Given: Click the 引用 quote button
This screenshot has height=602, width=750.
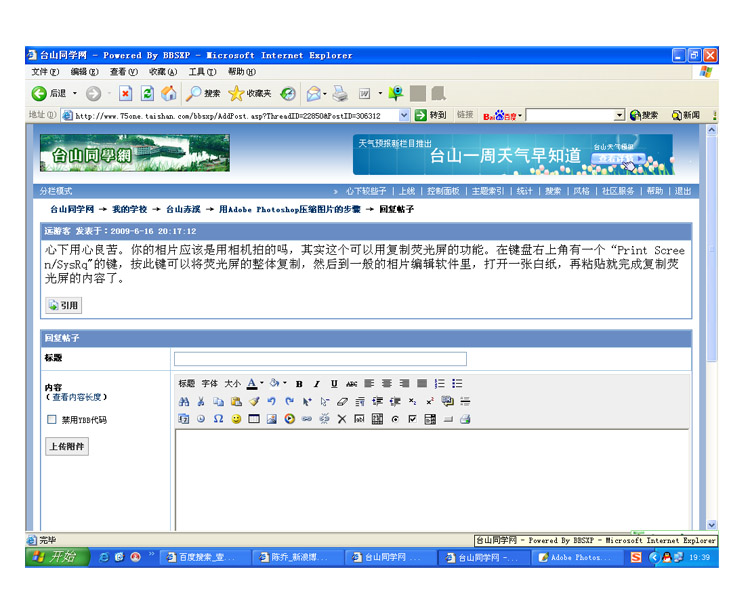Looking at the screenshot, I should pos(63,305).
